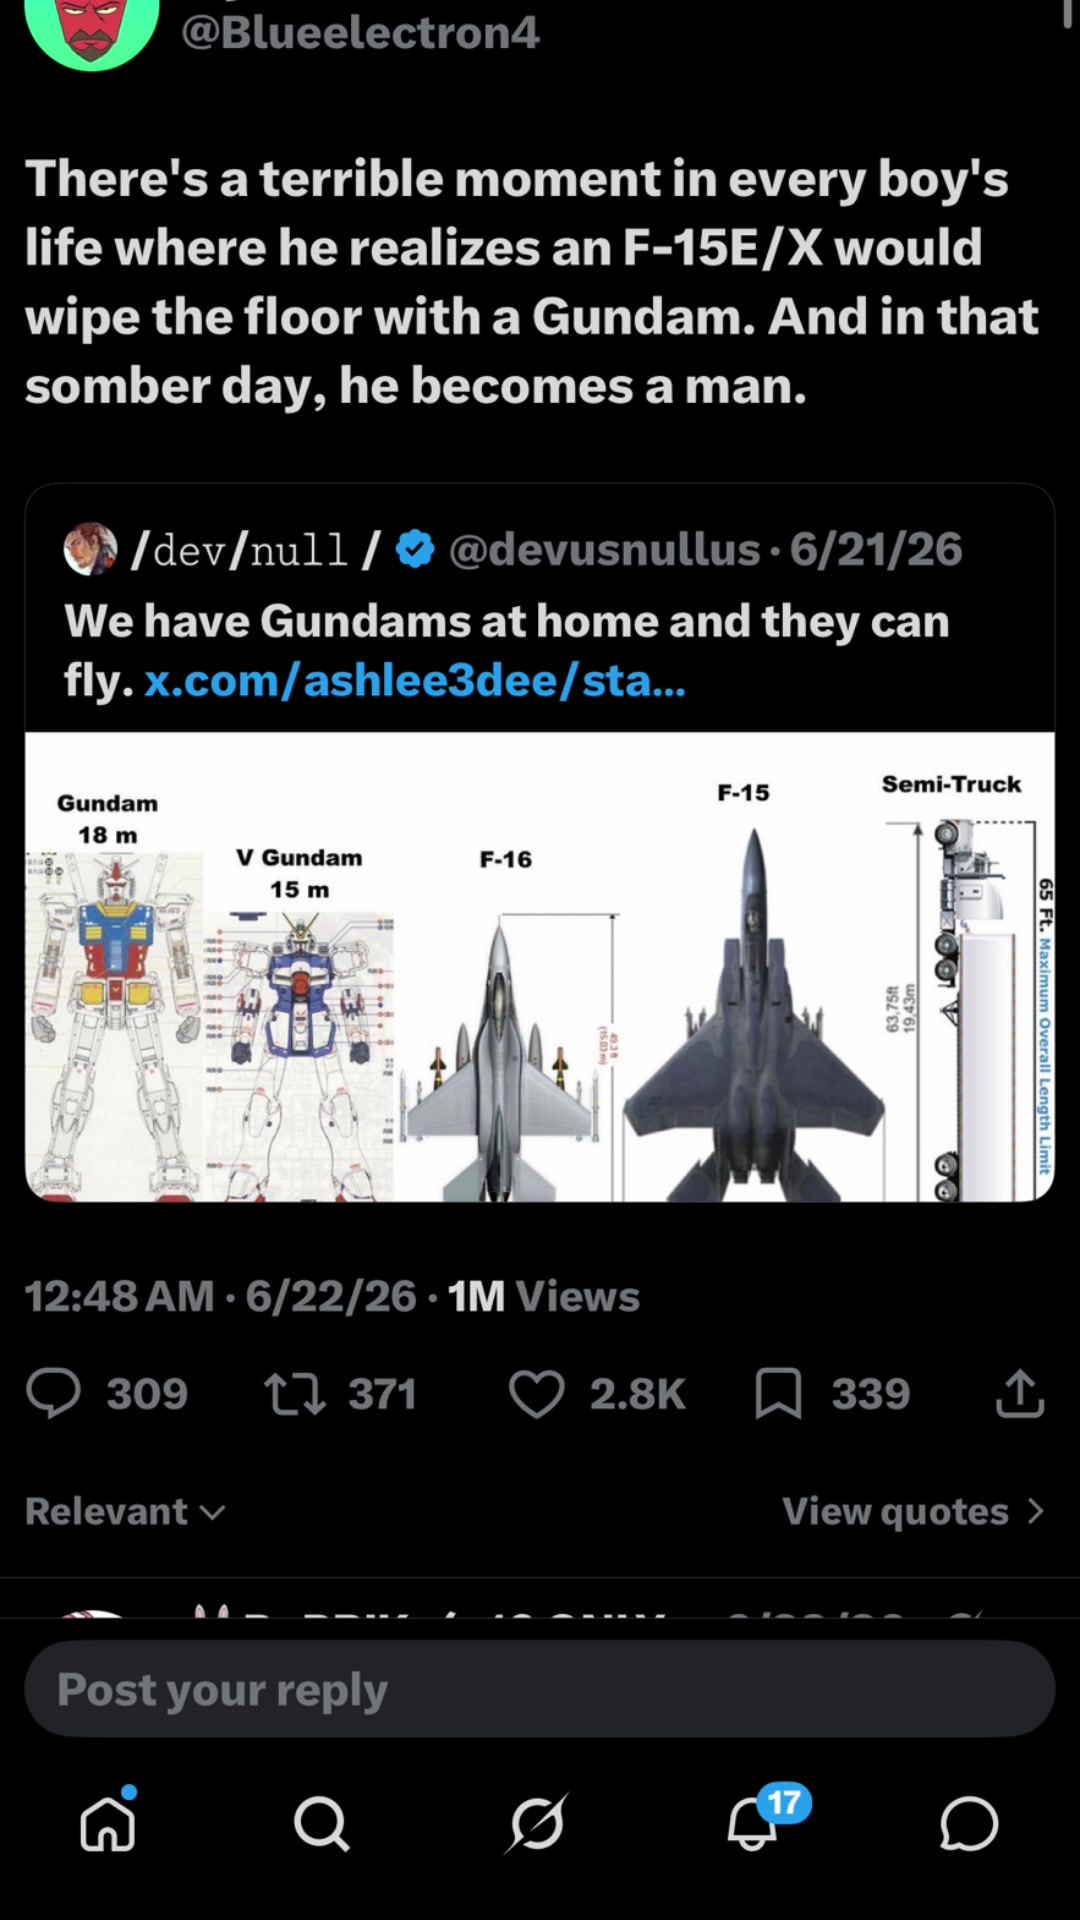Tap the red-faced profile avatar

(x=92, y=28)
